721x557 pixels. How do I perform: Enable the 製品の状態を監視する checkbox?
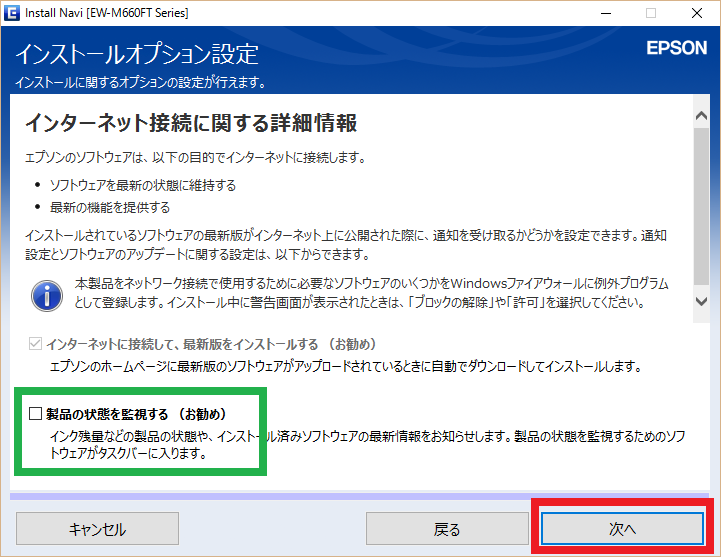pos(36,414)
